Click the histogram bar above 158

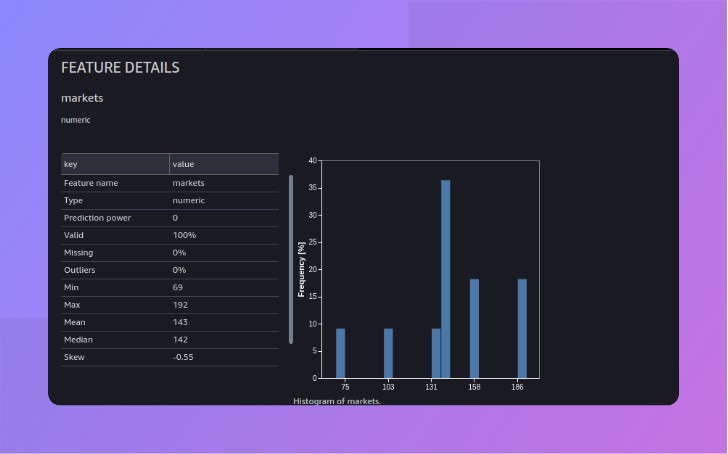click(x=474, y=329)
